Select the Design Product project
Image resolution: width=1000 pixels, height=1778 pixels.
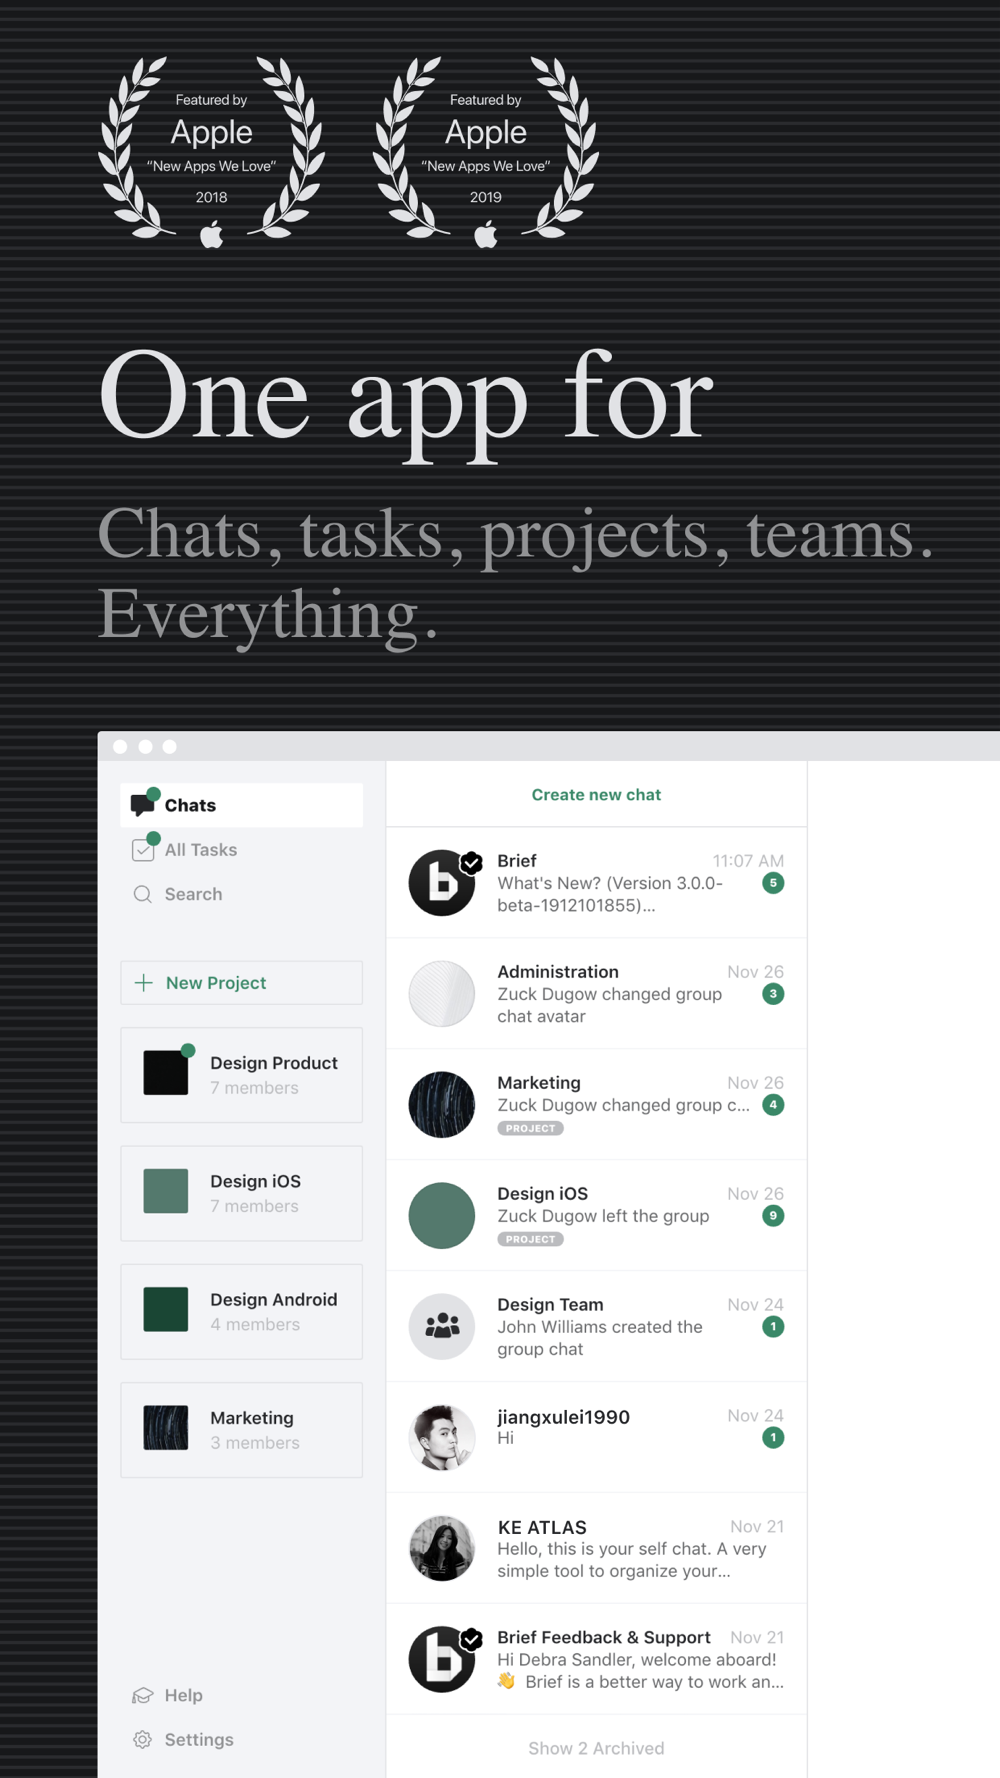click(x=241, y=1075)
